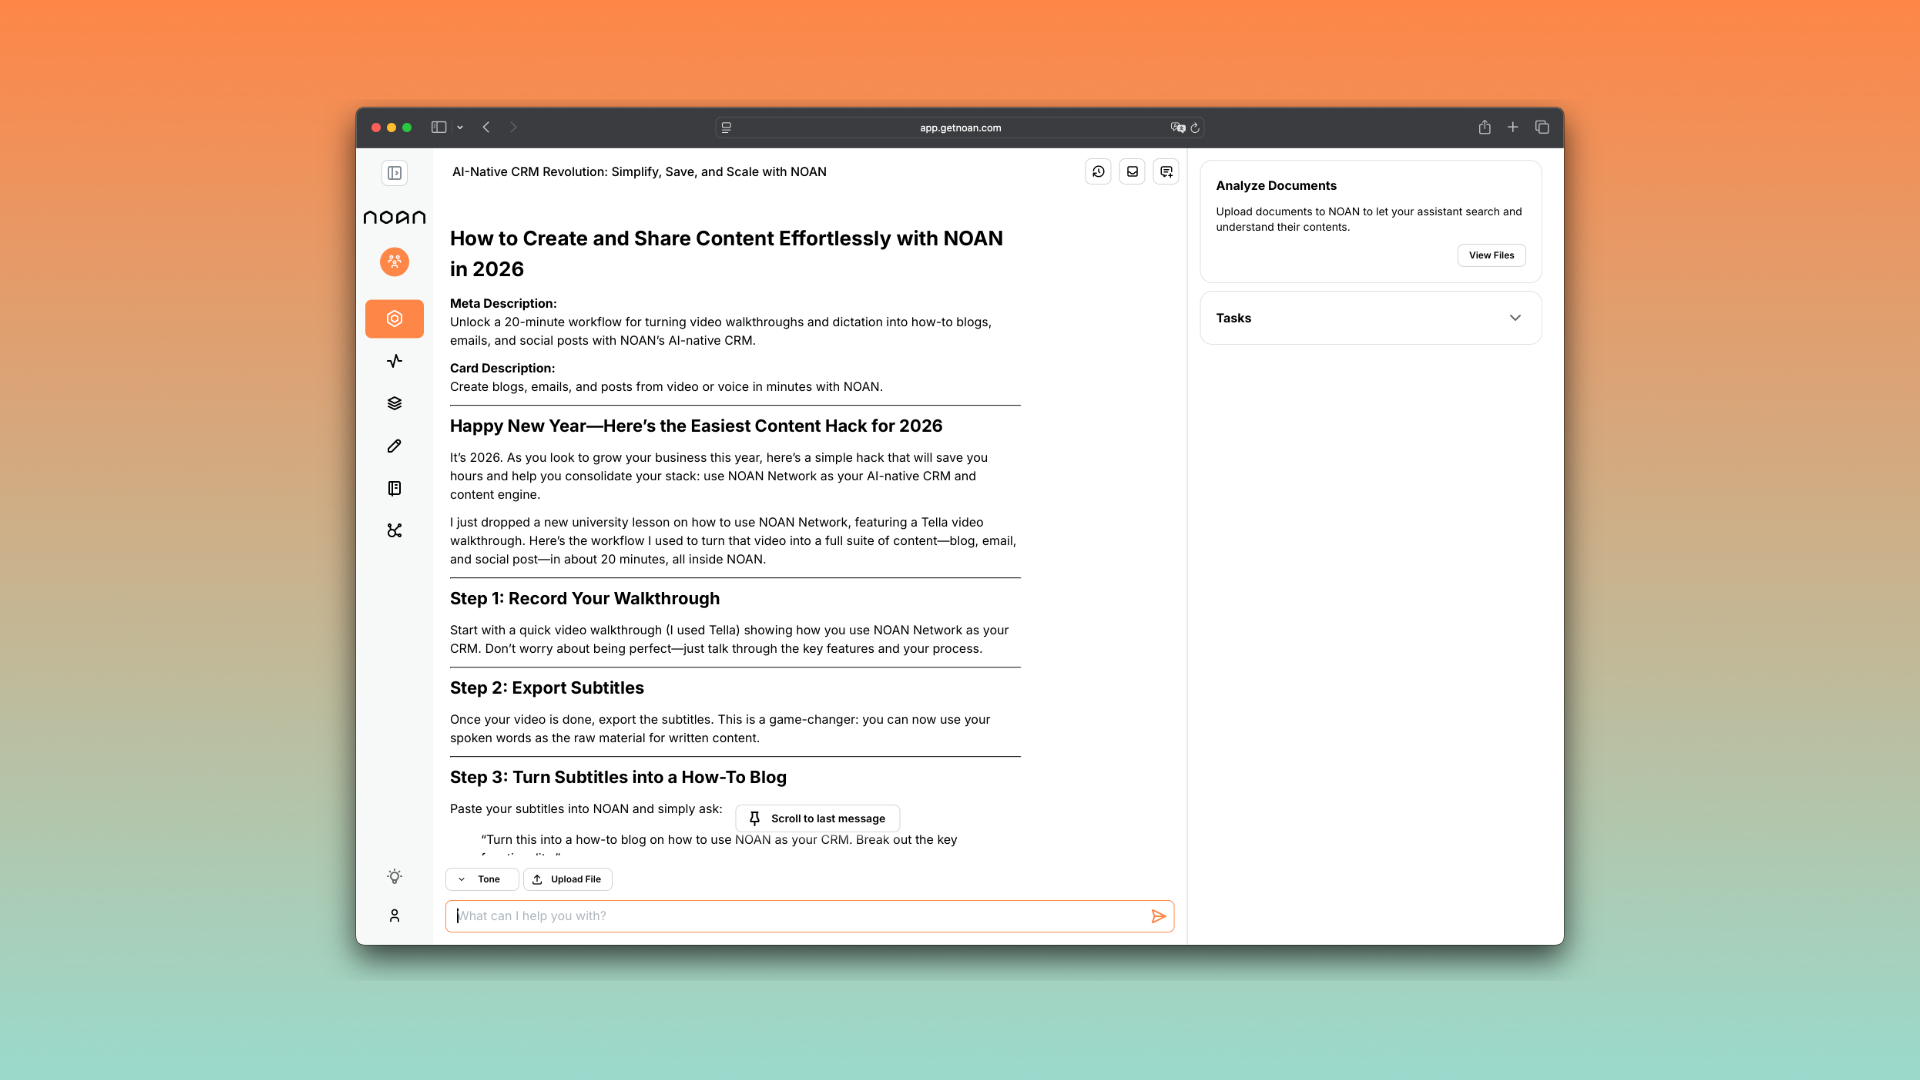Open chat history clock icon

[1098, 172]
